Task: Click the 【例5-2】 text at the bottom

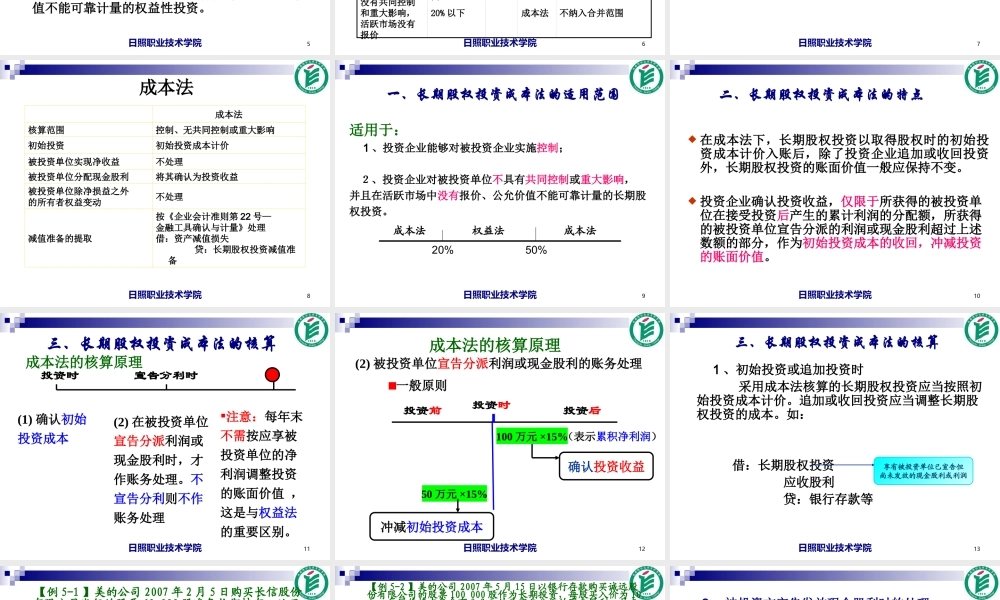Action: [392, 586]
